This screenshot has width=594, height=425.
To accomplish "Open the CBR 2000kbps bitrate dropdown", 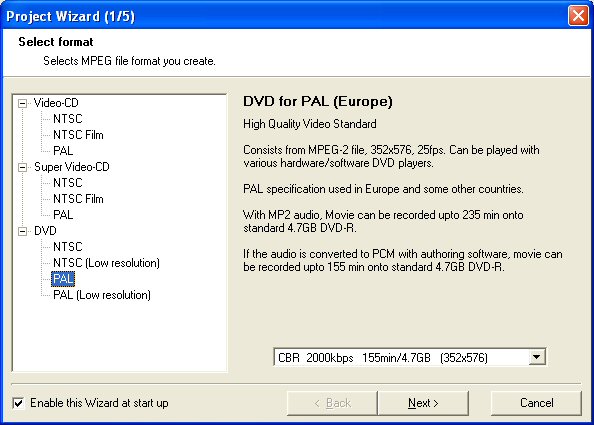I will click(x=536, y=357).
